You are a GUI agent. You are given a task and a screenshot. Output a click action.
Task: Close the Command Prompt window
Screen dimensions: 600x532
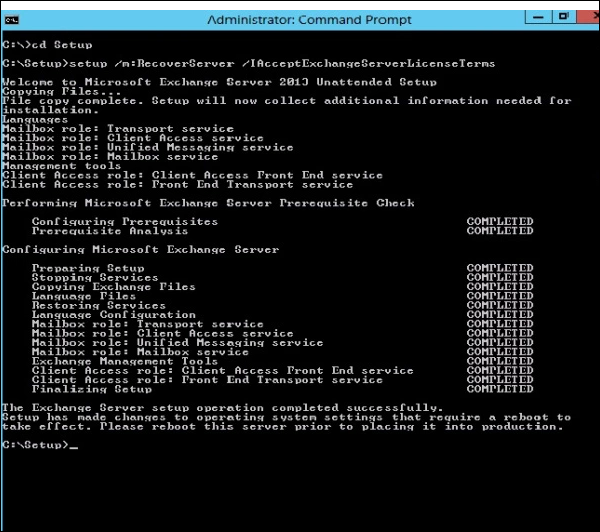590,17
